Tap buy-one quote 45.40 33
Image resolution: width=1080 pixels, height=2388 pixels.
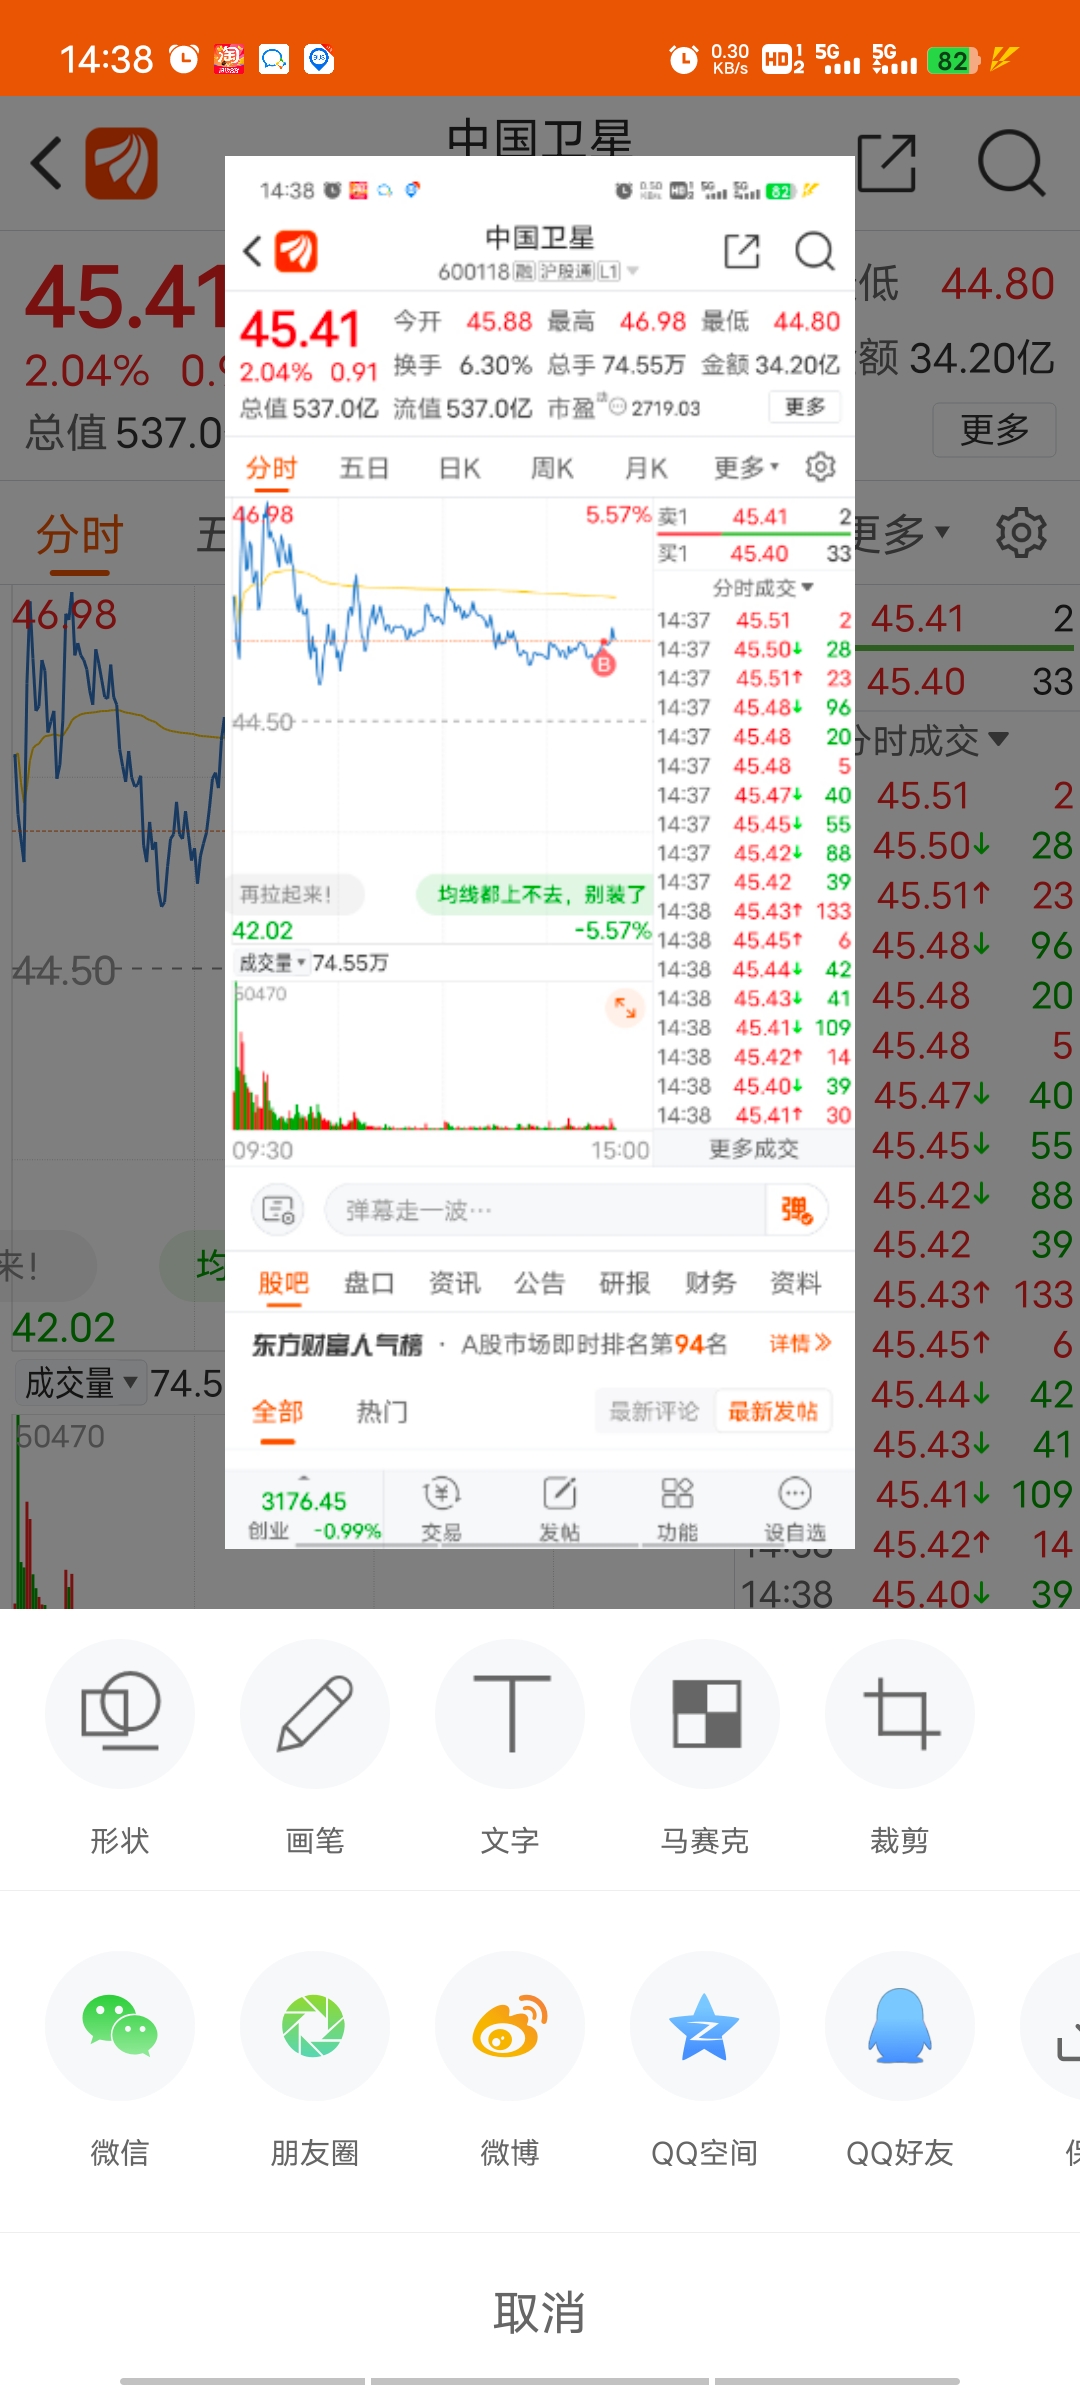click(969, 682)
